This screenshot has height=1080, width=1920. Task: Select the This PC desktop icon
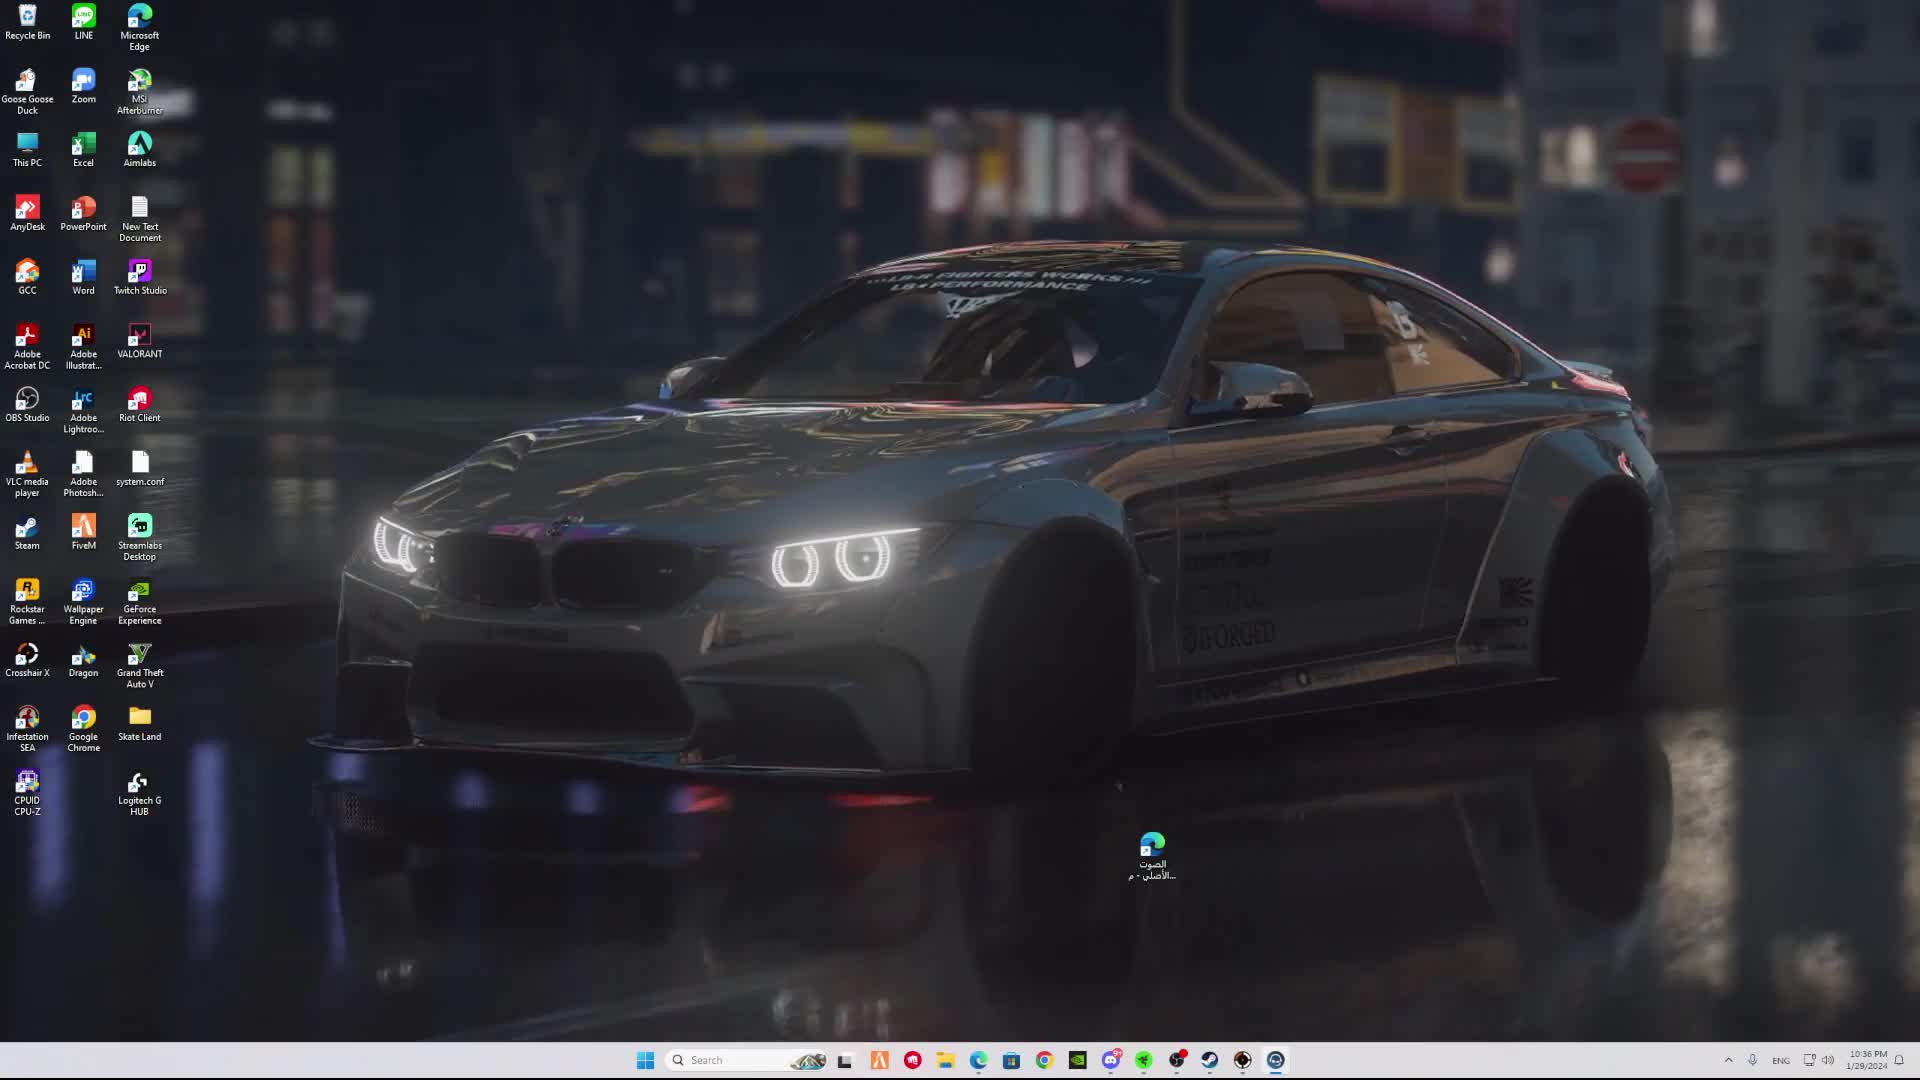tap(27, 150)
